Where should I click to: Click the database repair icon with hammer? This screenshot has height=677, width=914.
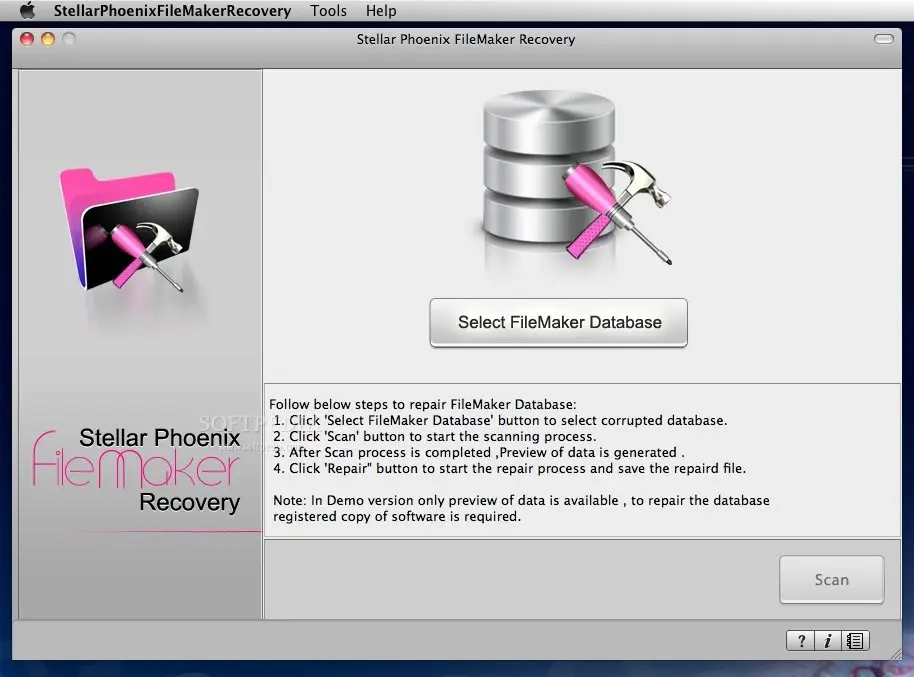point(577,178)
